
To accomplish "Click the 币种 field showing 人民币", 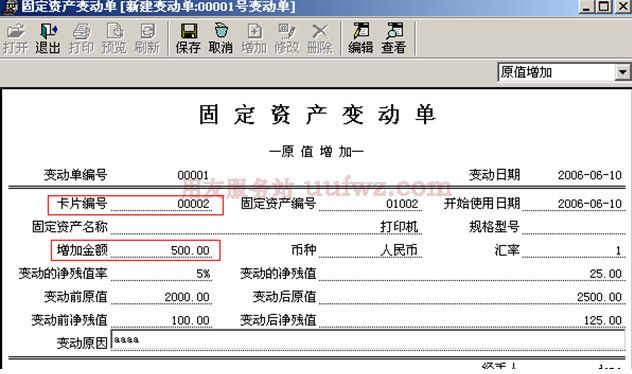I will (370, 250).
